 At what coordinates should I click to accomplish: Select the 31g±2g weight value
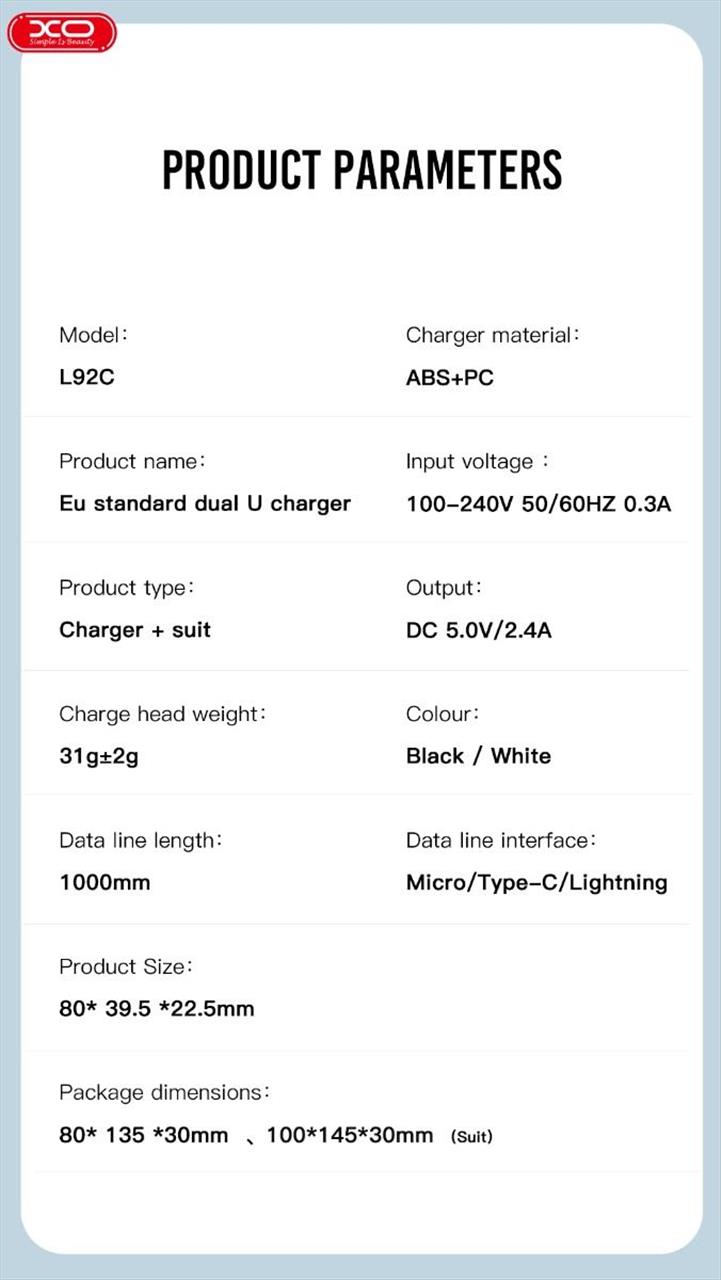click(99, 756)
